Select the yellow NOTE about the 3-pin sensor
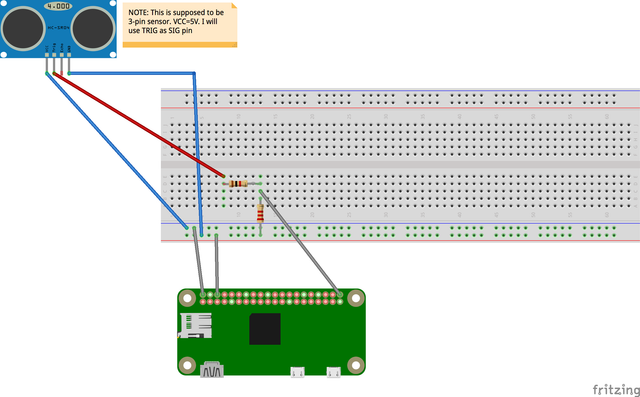640x397 pixels. tap(180, 25)
